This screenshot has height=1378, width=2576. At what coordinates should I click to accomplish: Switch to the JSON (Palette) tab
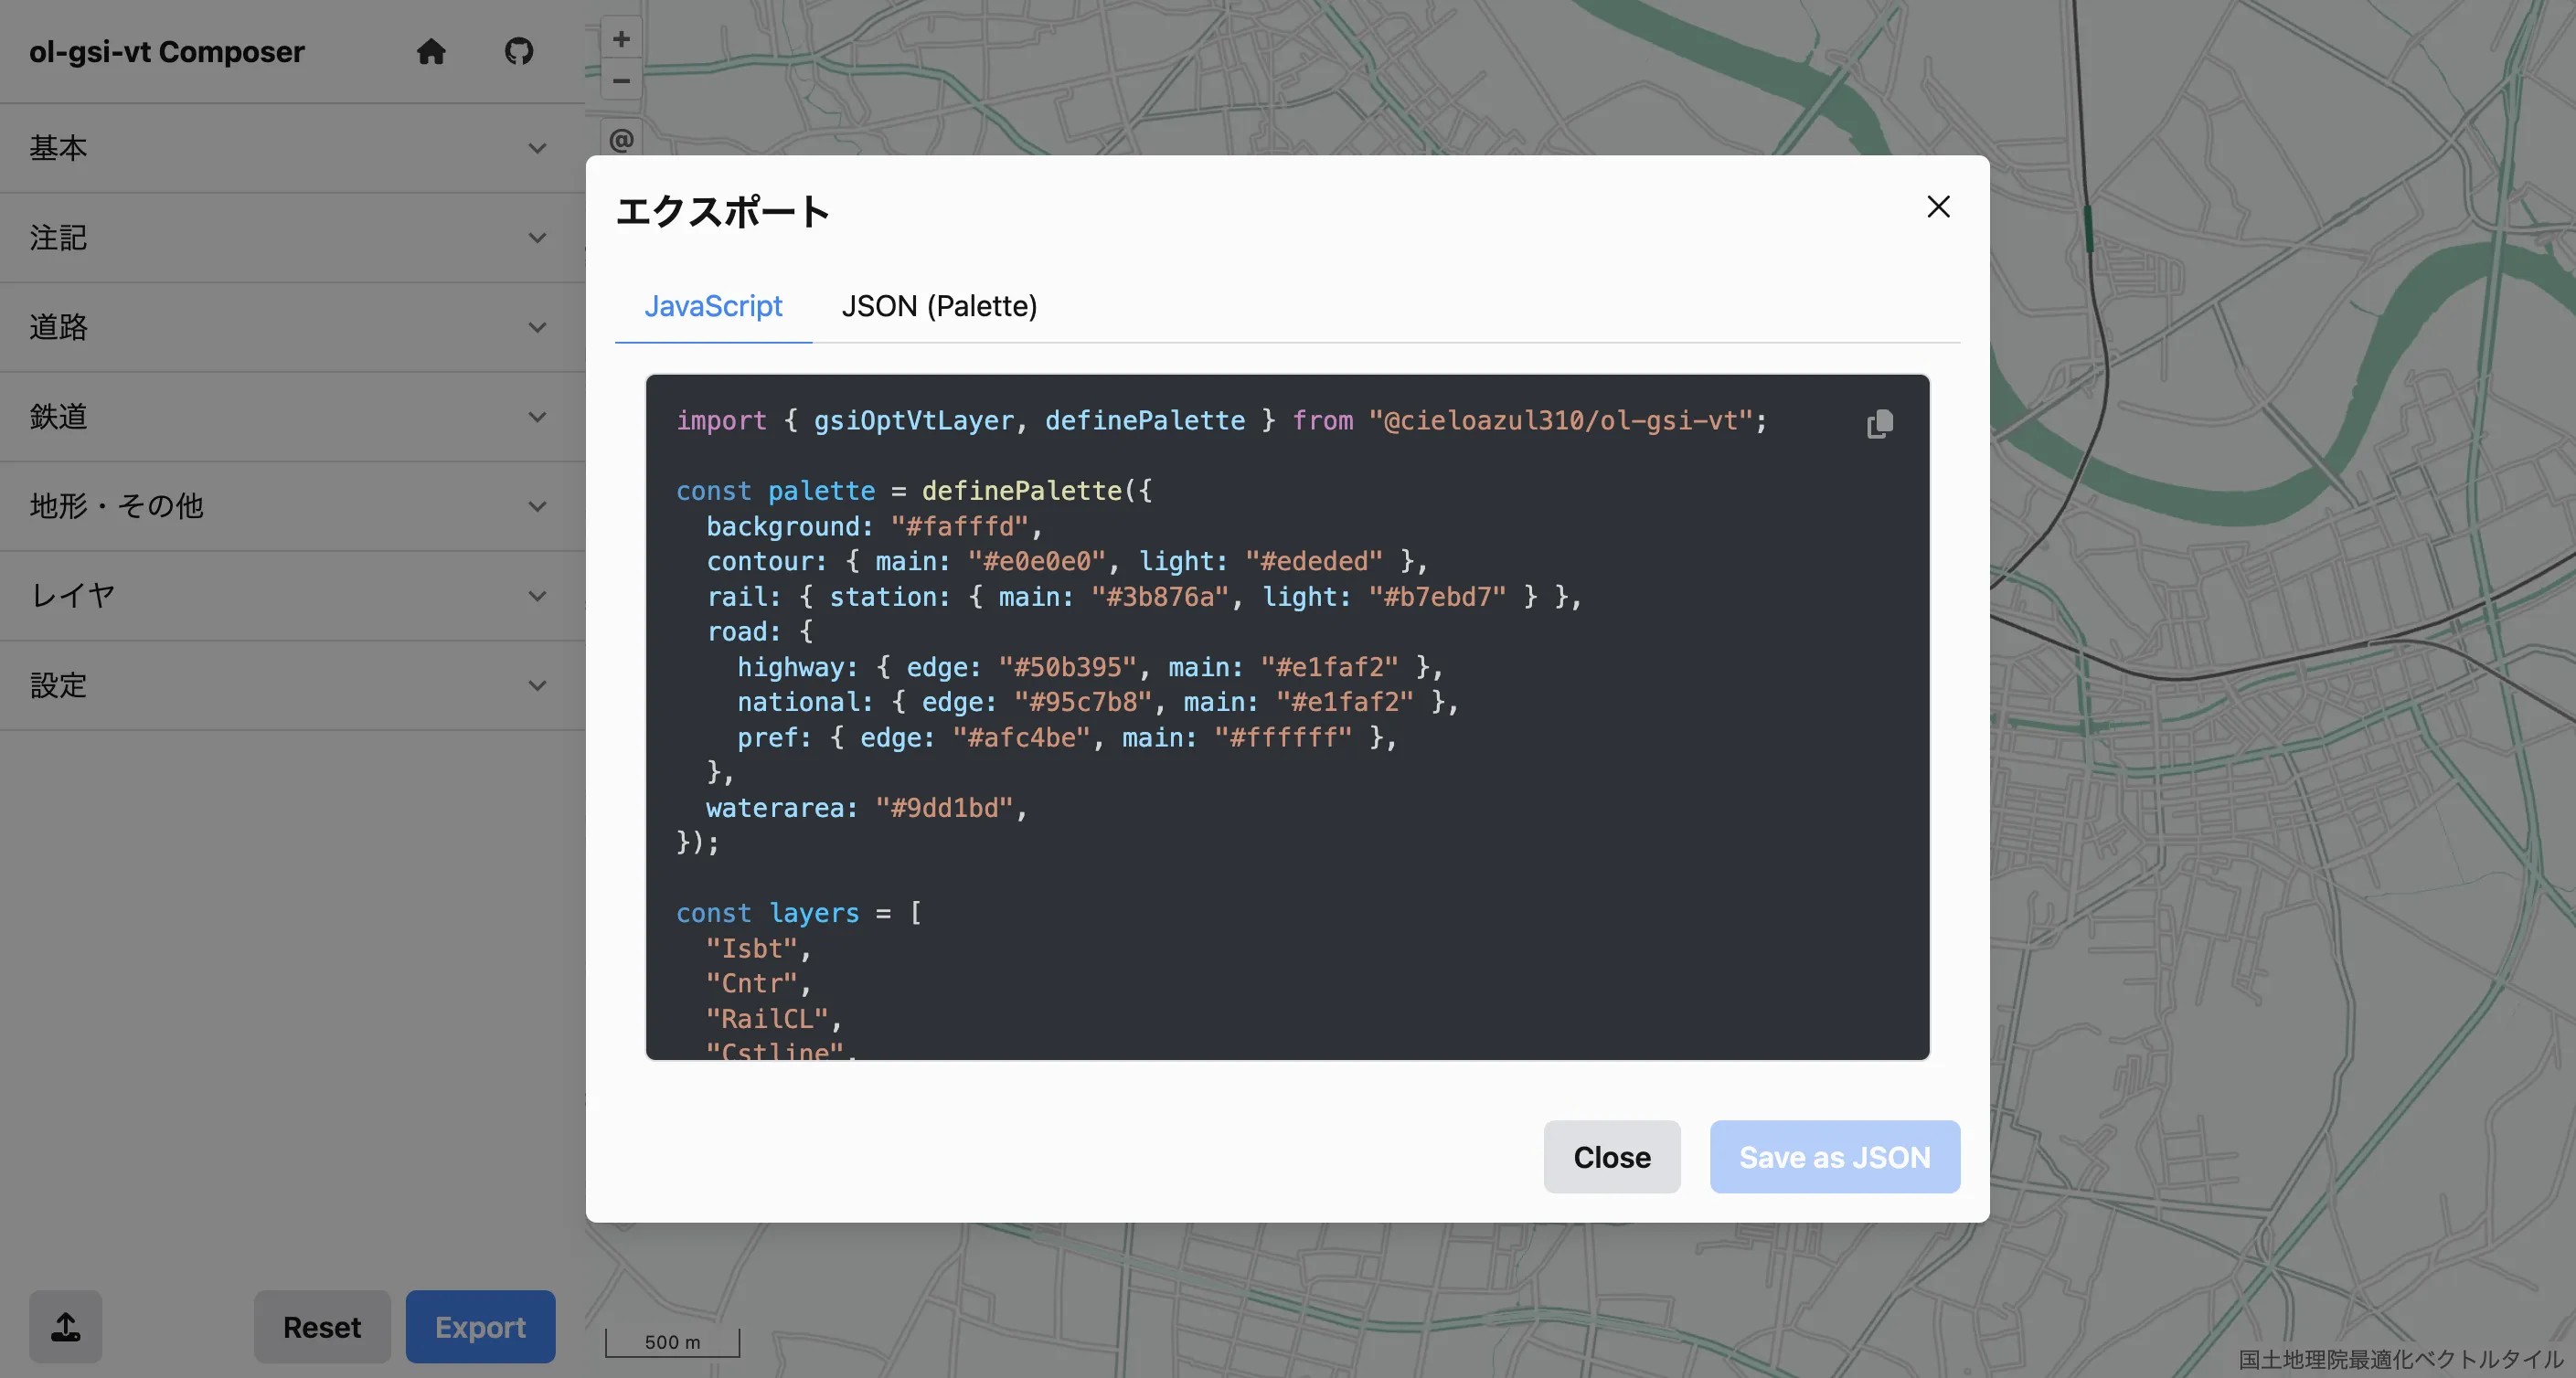pos(939,306)
